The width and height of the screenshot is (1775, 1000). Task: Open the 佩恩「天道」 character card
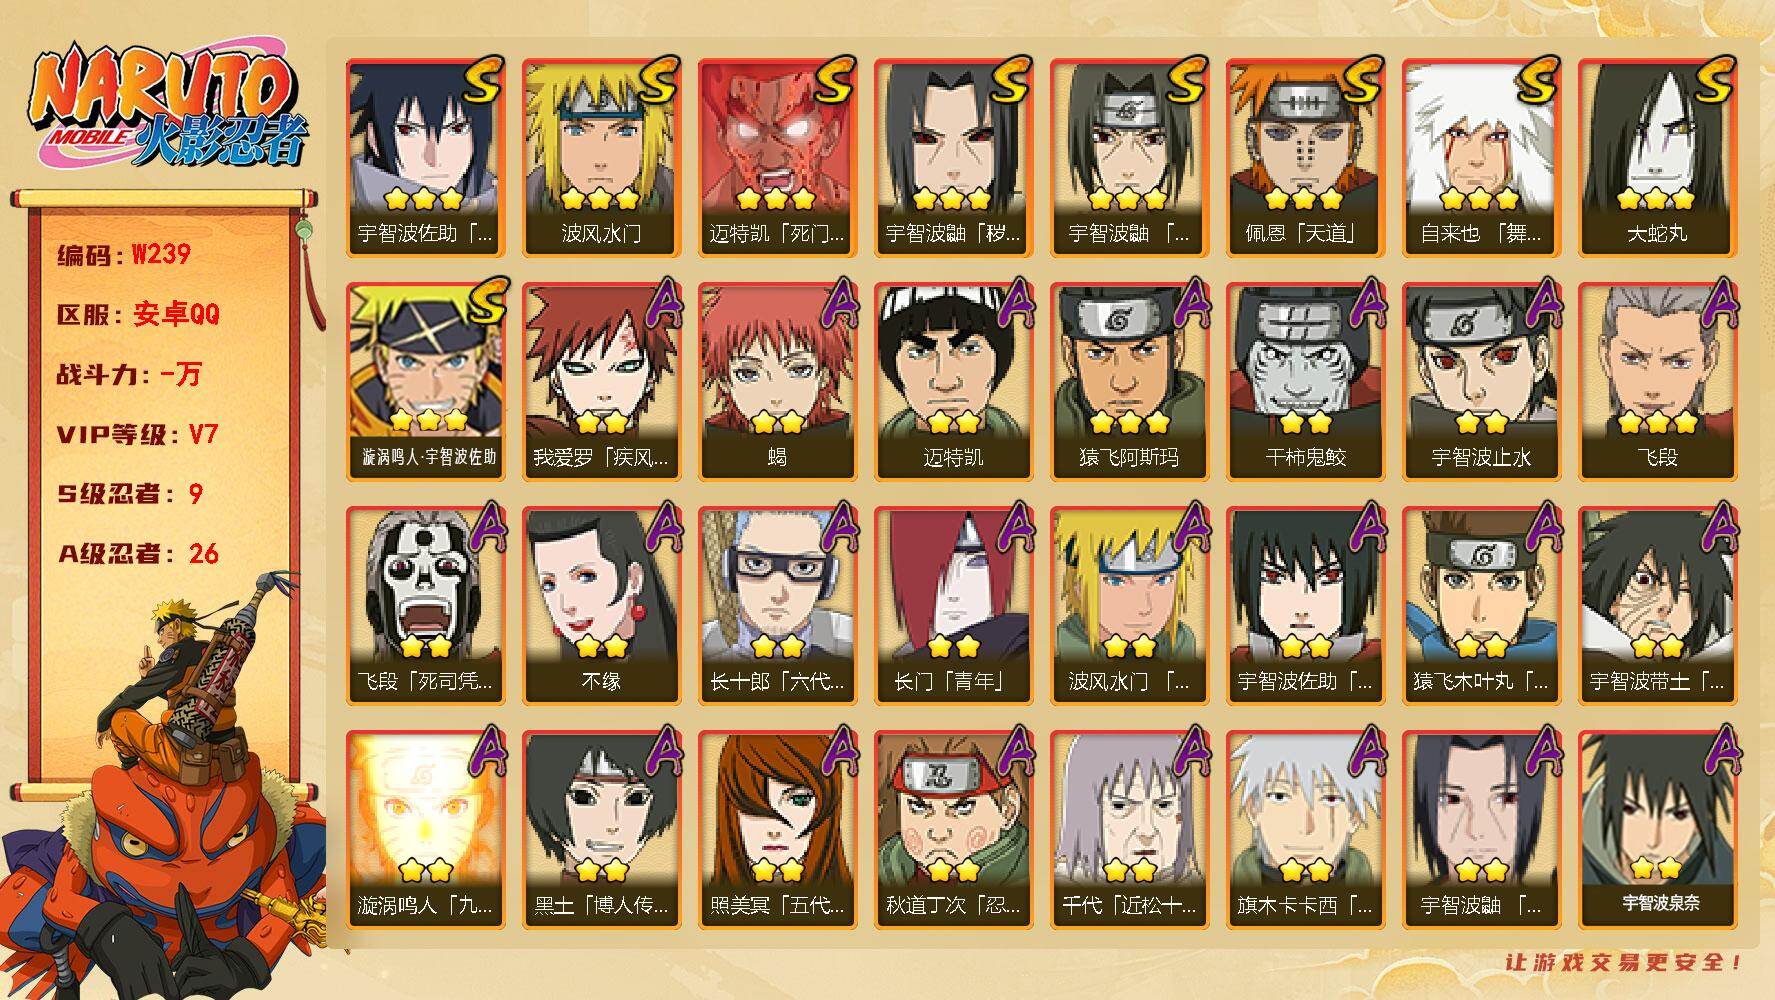(x=1305, y=158)
